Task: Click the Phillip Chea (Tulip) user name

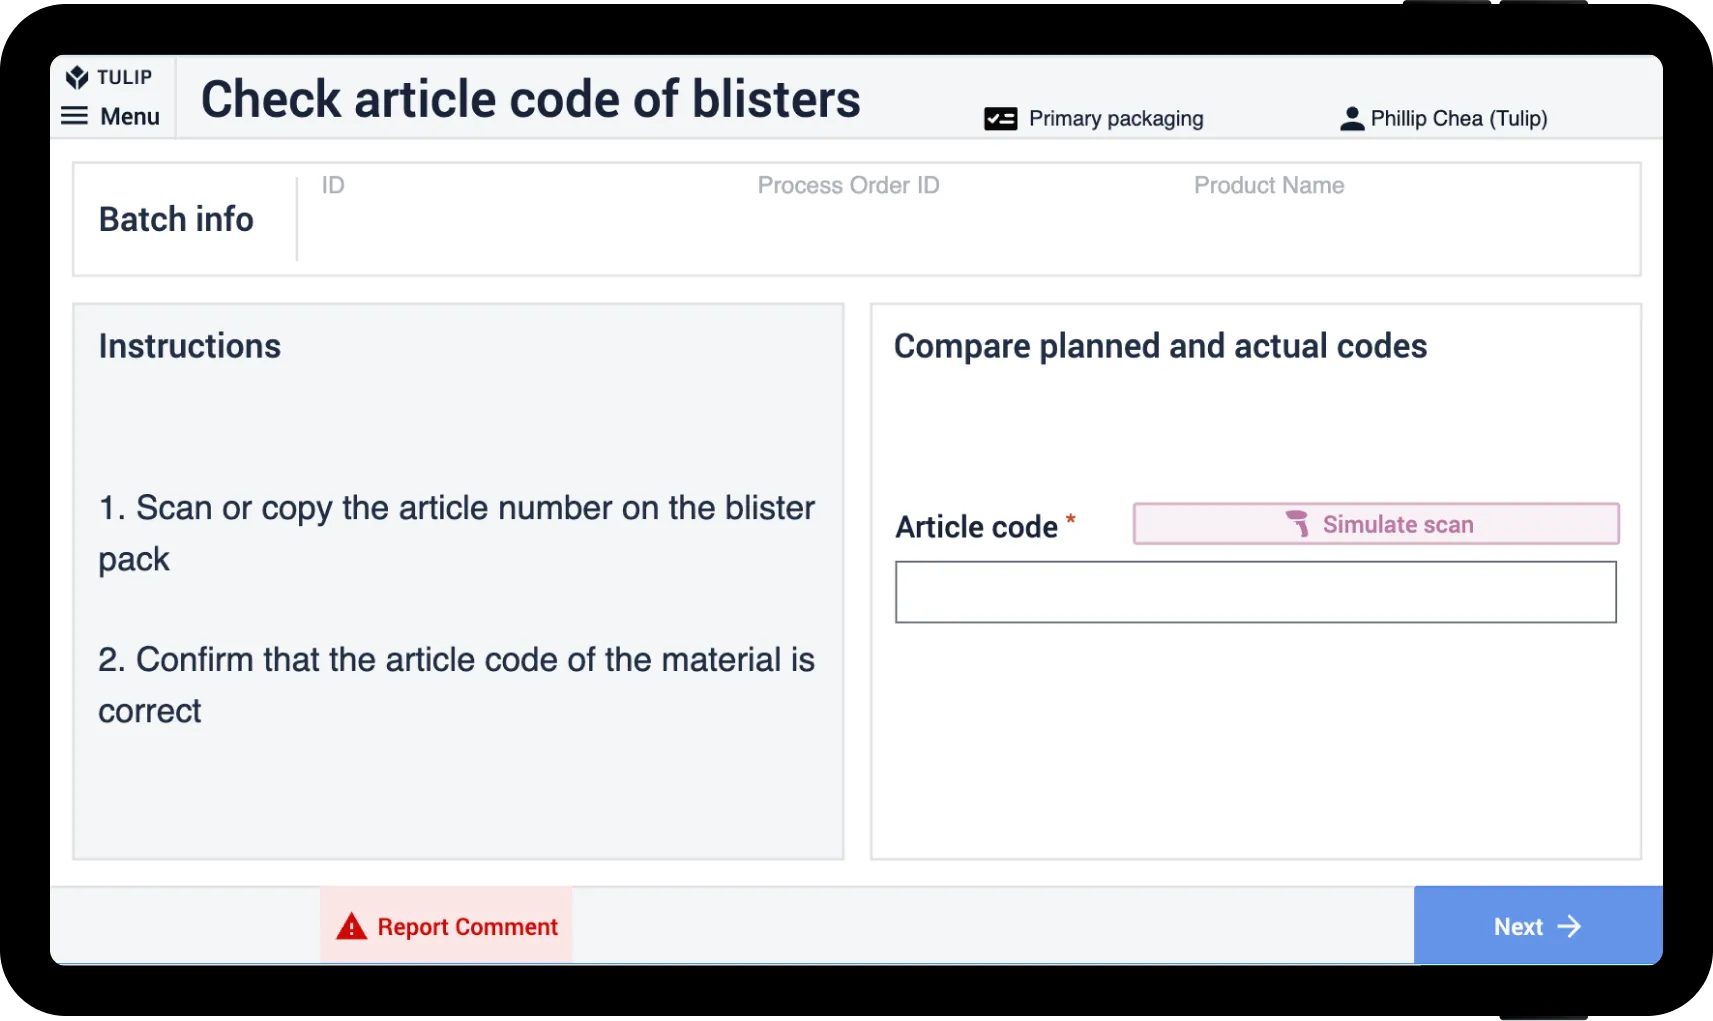Action: (x=1458, y=119)
